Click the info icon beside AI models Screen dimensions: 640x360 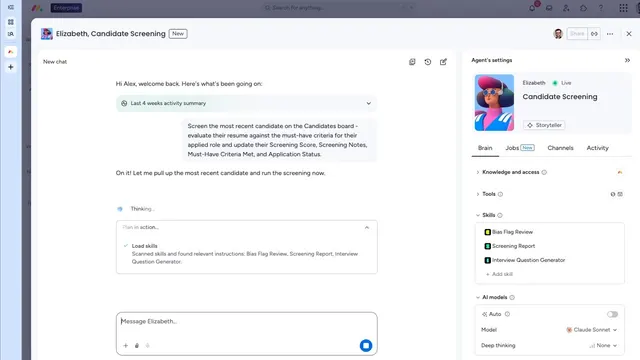click(512, 298)
